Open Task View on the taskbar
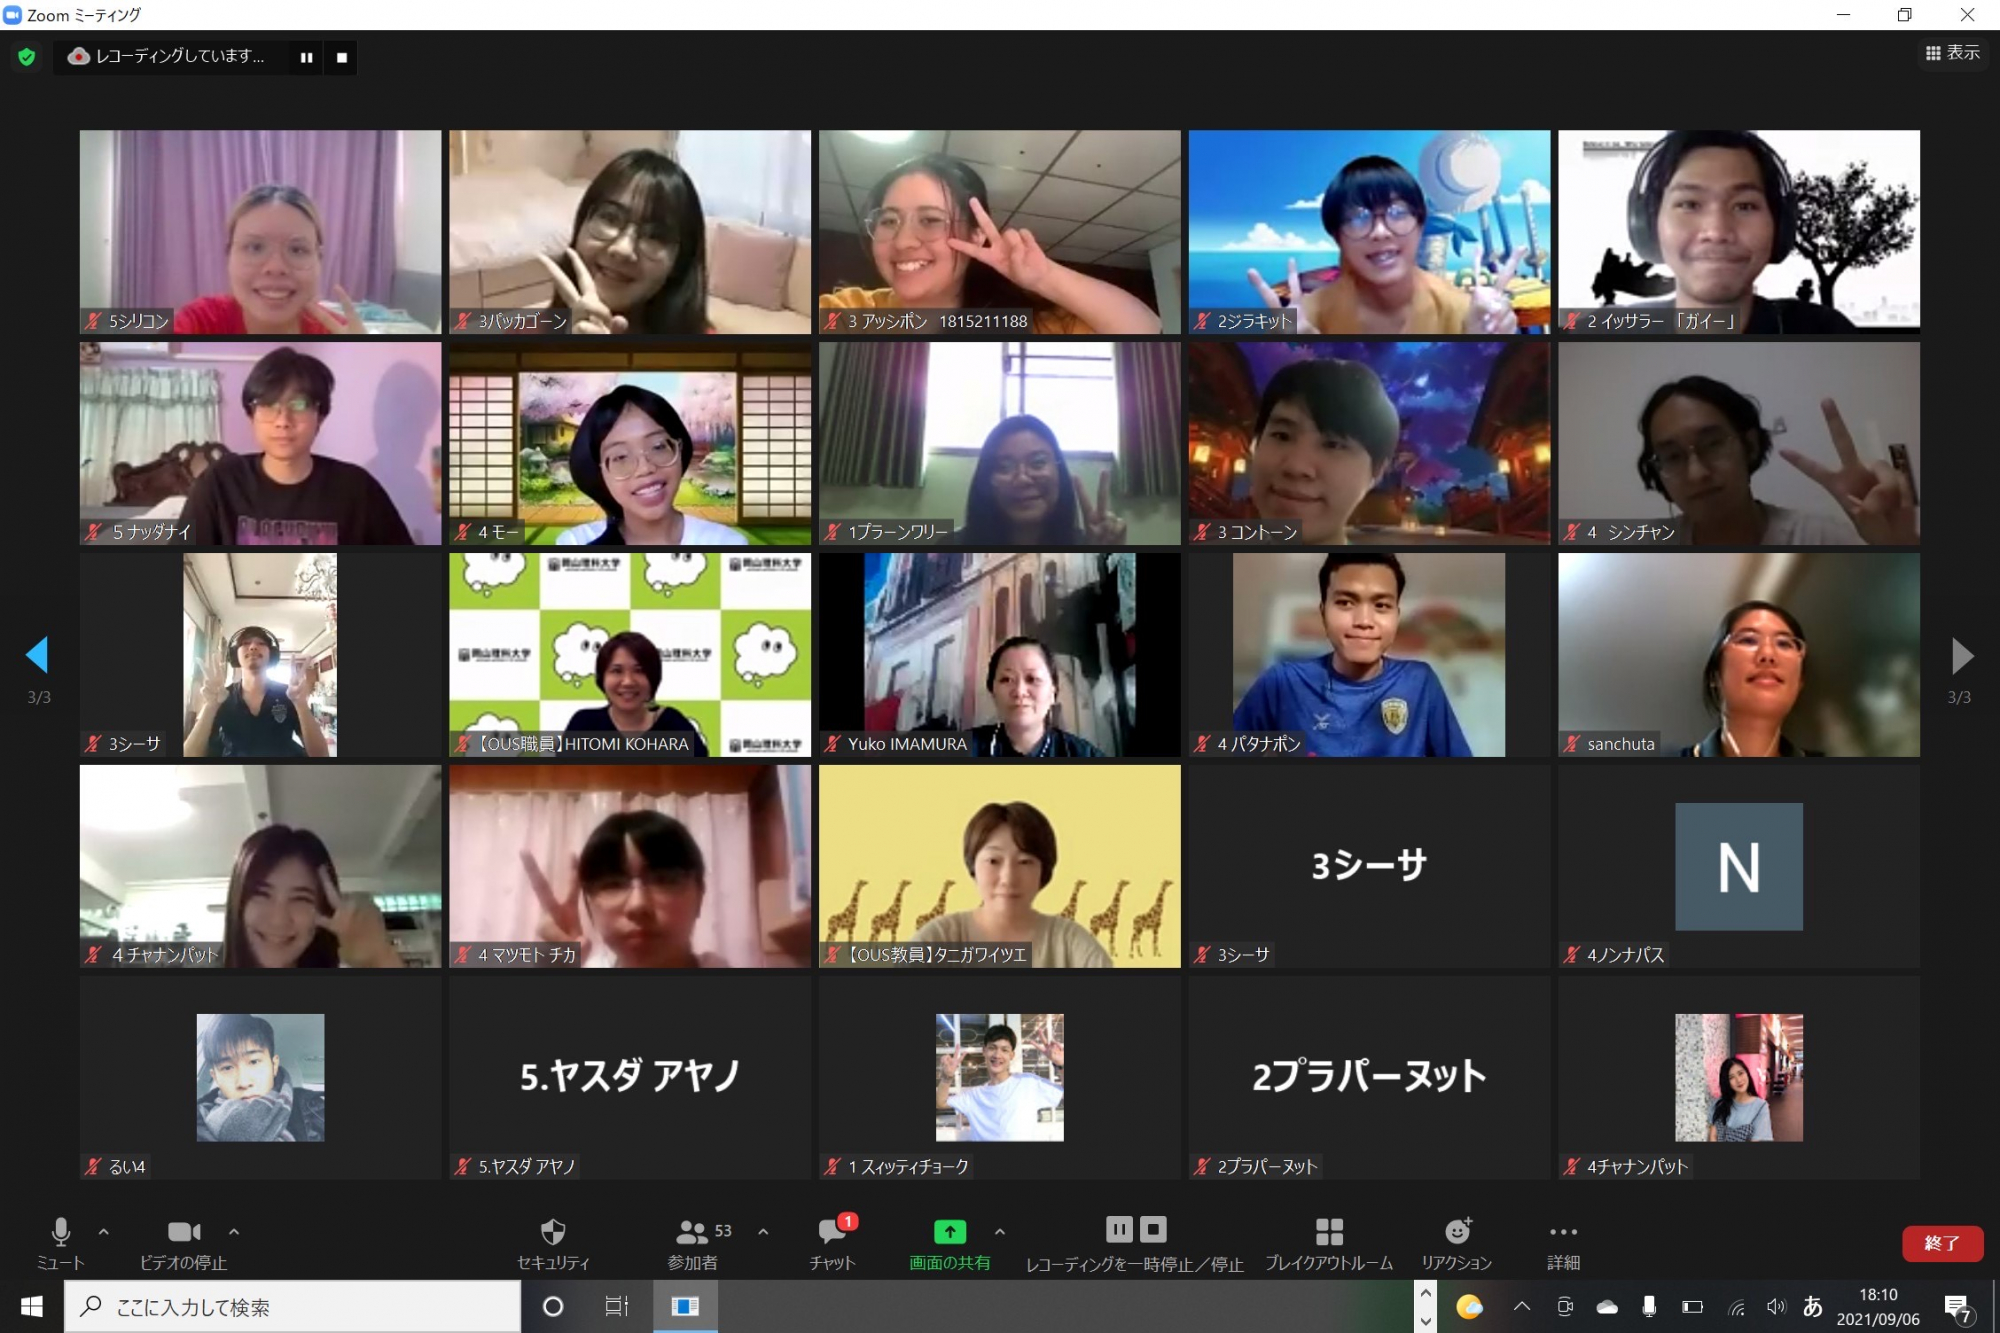The image size is (2000, 1333). (617, 1306)
